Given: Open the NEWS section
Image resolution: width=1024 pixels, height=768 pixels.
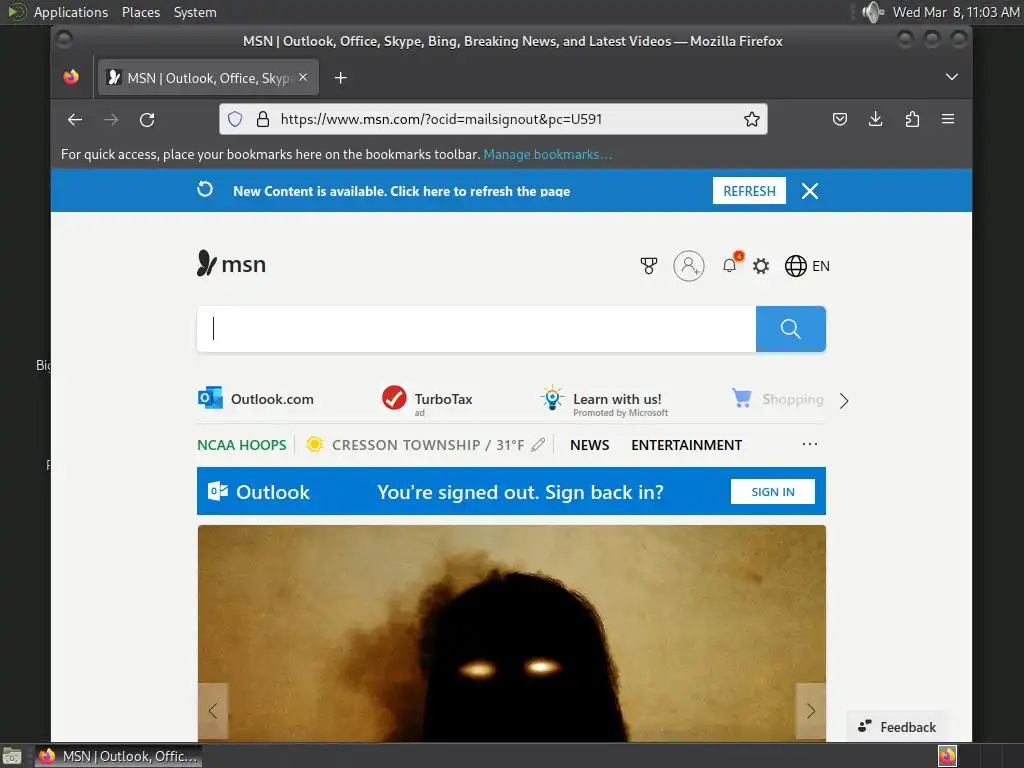Looking at the screenshot, I should (589, 445).
